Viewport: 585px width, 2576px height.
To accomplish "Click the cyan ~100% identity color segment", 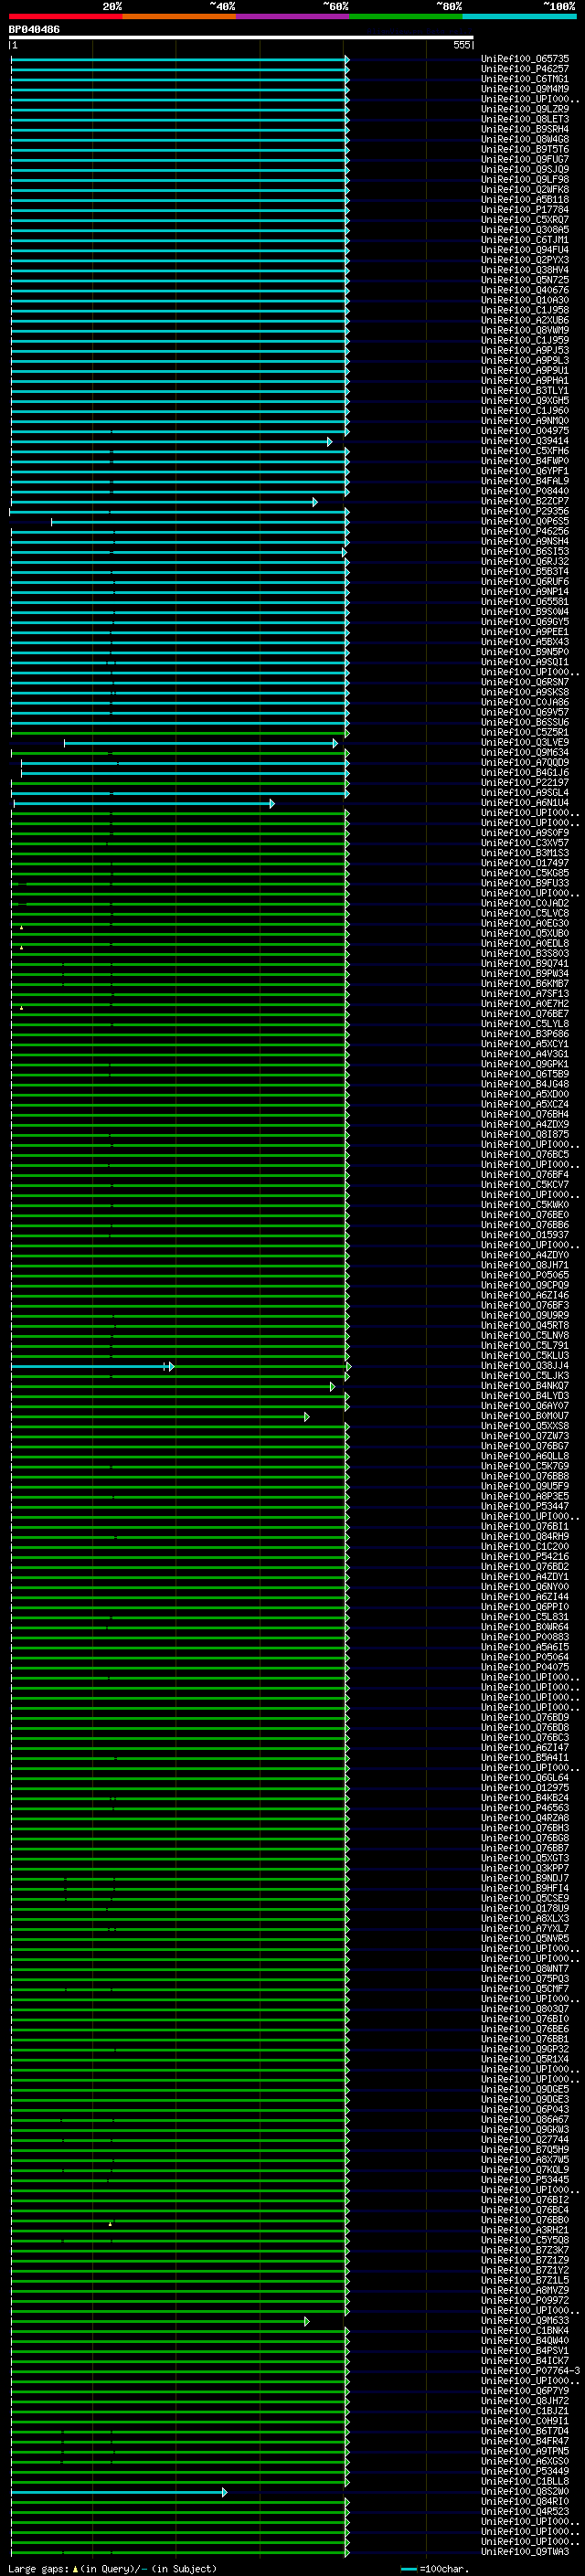I will 520,17.
